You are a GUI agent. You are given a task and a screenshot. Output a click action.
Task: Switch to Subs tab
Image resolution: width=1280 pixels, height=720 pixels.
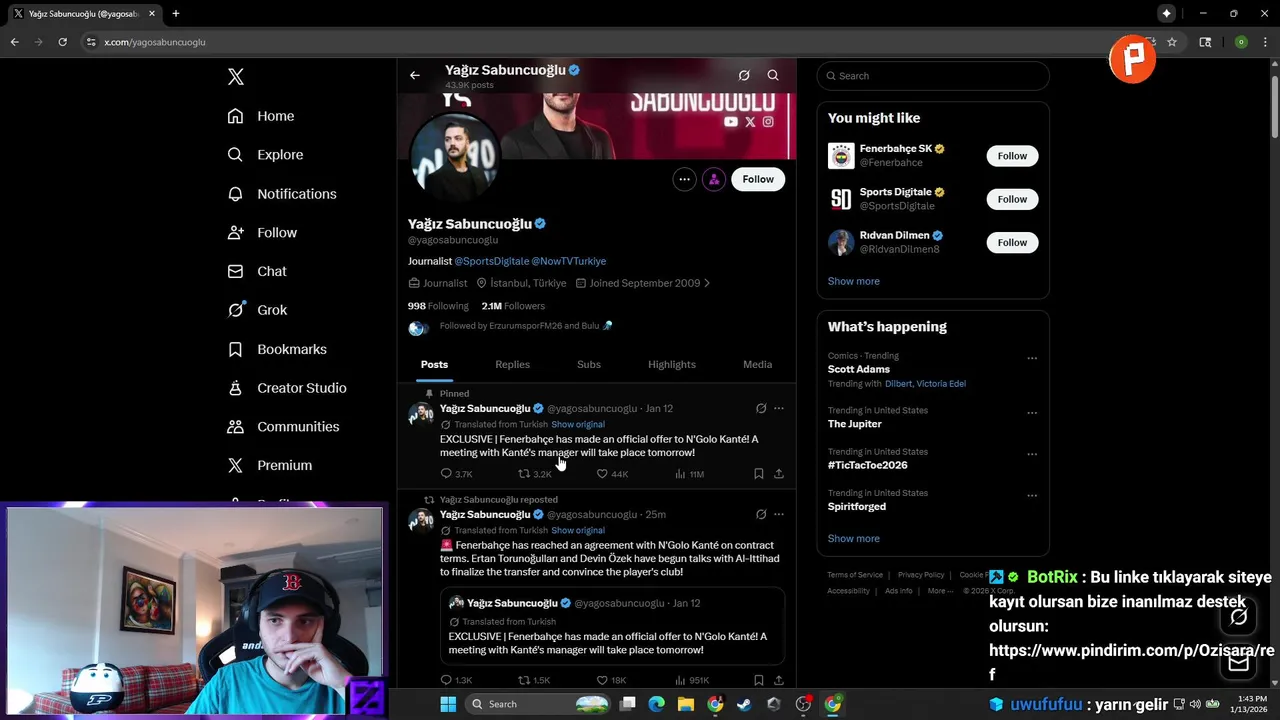tap(589, 364)
